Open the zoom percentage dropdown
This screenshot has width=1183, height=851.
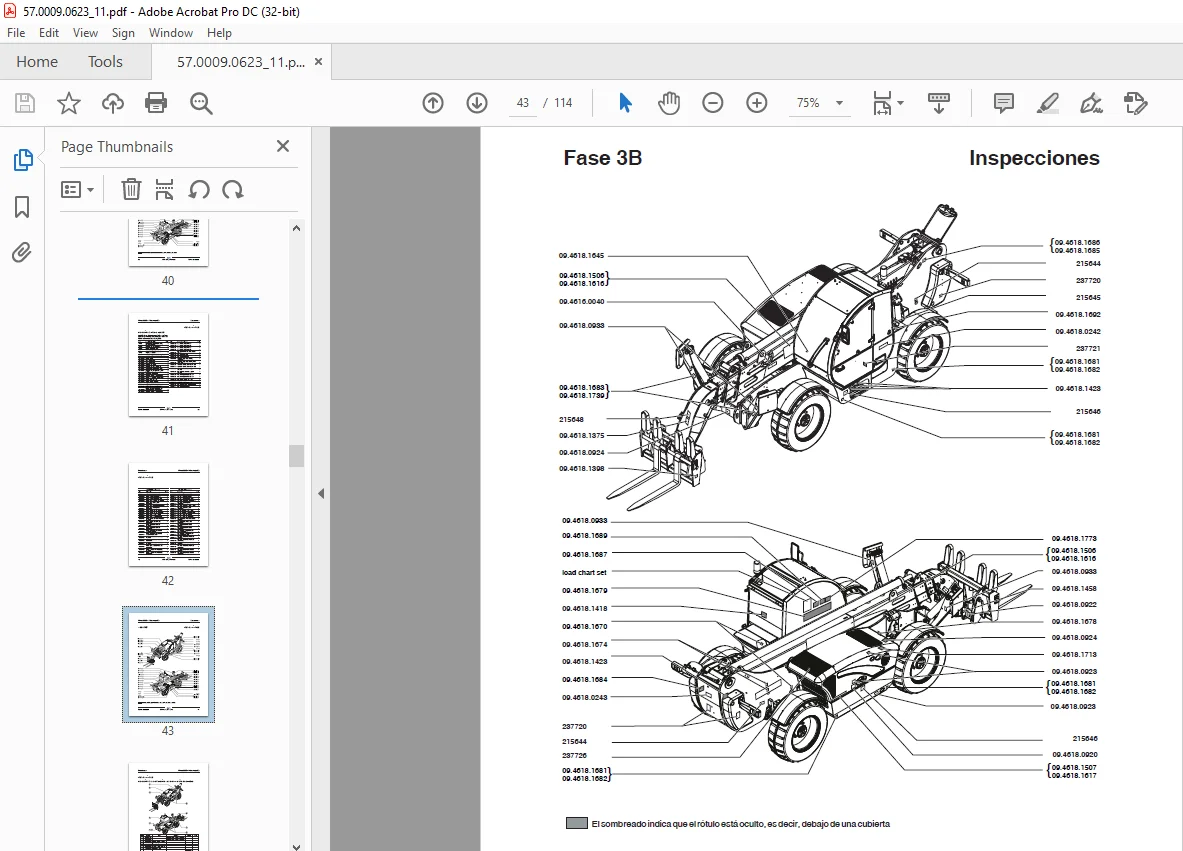point(839,103)
